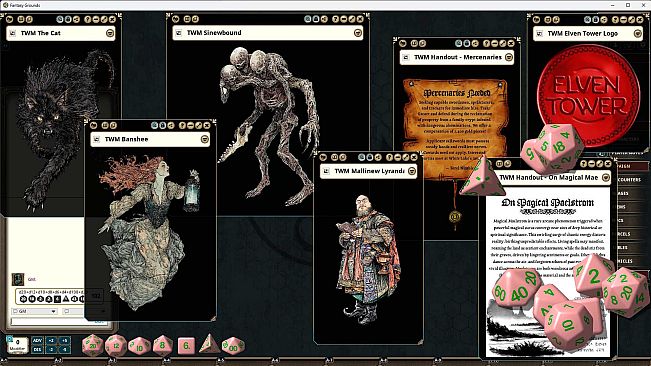Open the second chat mode dropdown
This screenshot has width=651, height=366.
pyautogui.click(x=84, y=311)
